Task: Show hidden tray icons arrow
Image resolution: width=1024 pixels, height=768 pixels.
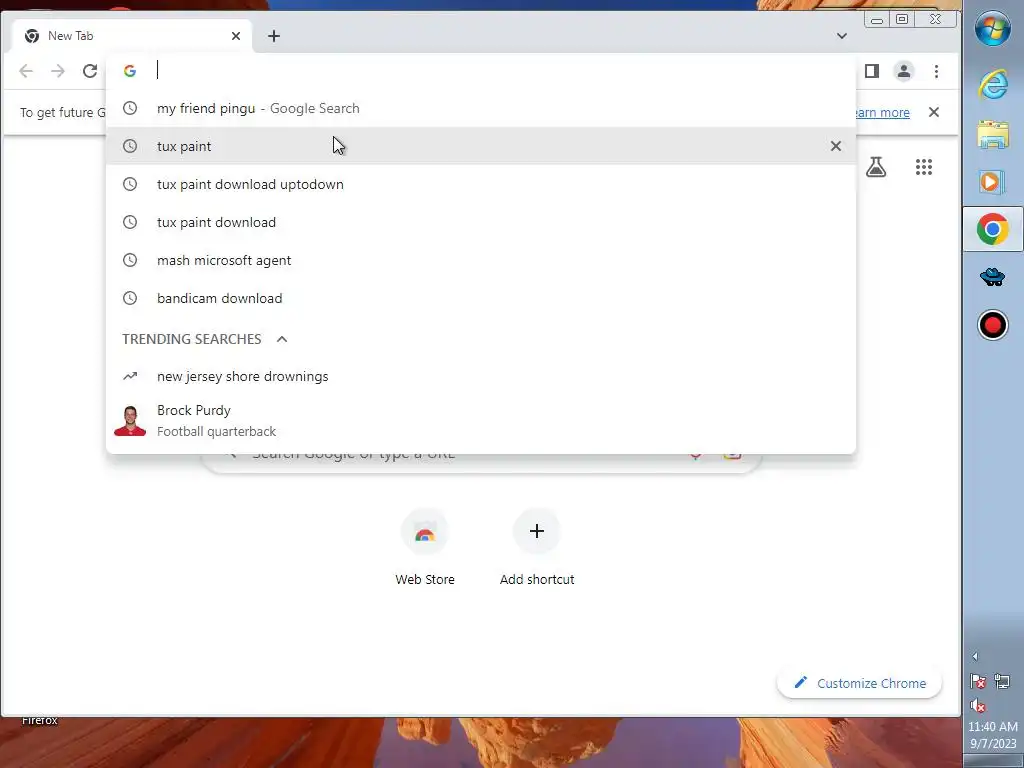Action: pos(975,657)
